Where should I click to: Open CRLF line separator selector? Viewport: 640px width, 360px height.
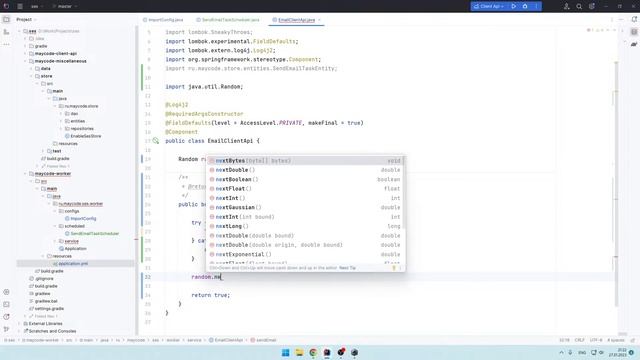click(580, 340)
